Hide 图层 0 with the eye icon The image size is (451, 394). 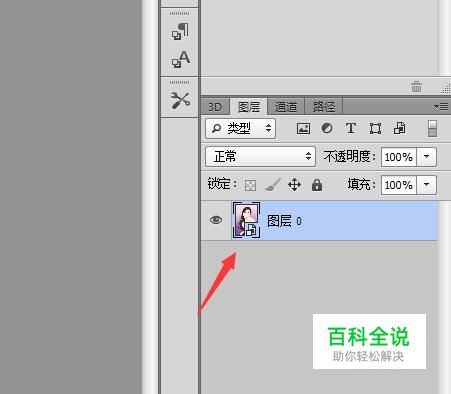216,220
